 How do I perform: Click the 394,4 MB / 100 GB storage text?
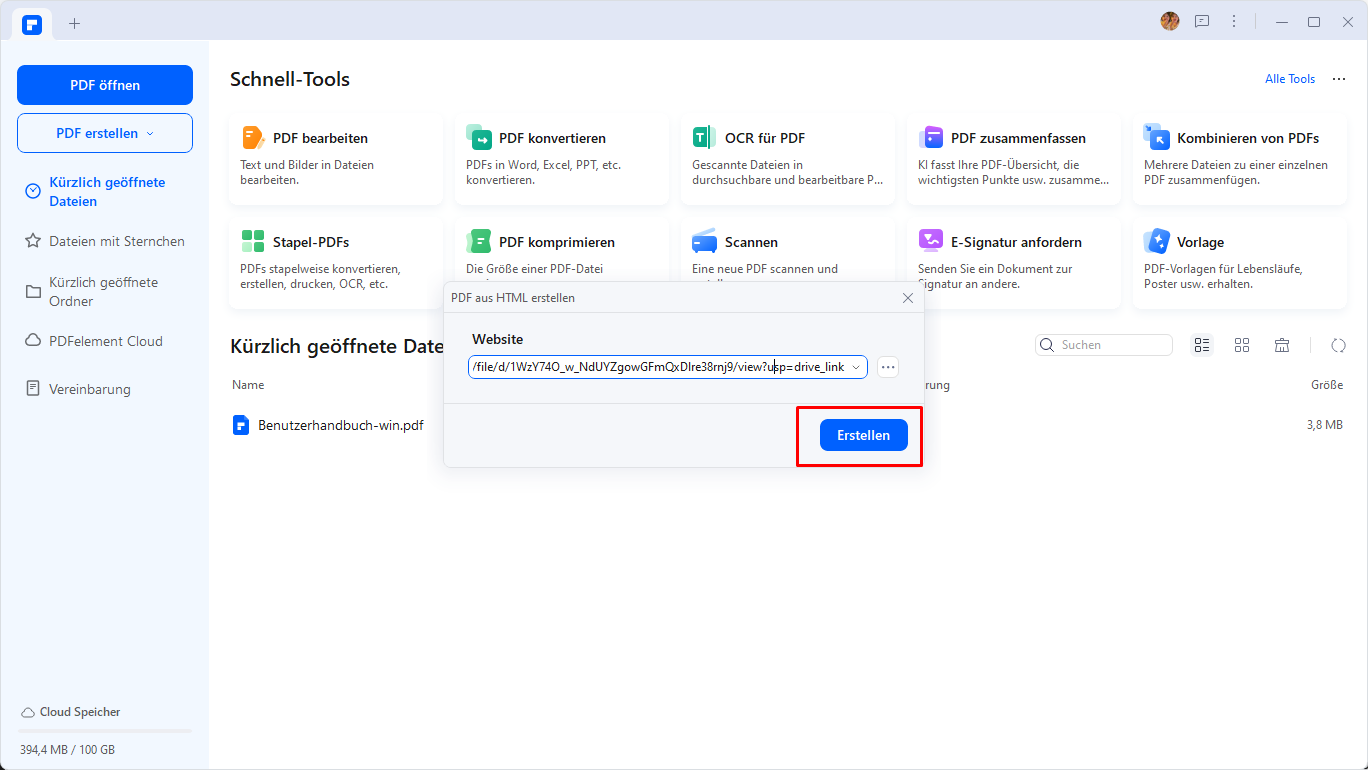[67, 750]
